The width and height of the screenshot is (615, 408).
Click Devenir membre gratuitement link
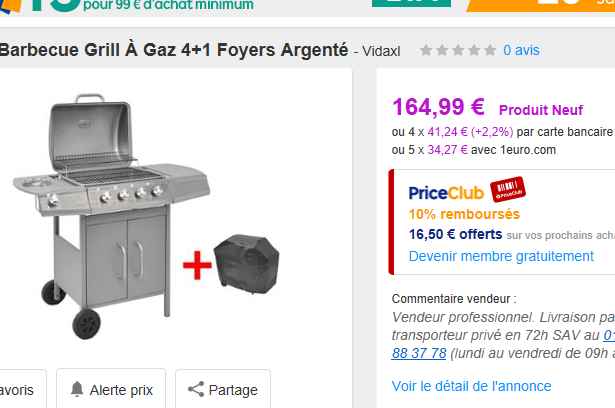pos(501,256)
